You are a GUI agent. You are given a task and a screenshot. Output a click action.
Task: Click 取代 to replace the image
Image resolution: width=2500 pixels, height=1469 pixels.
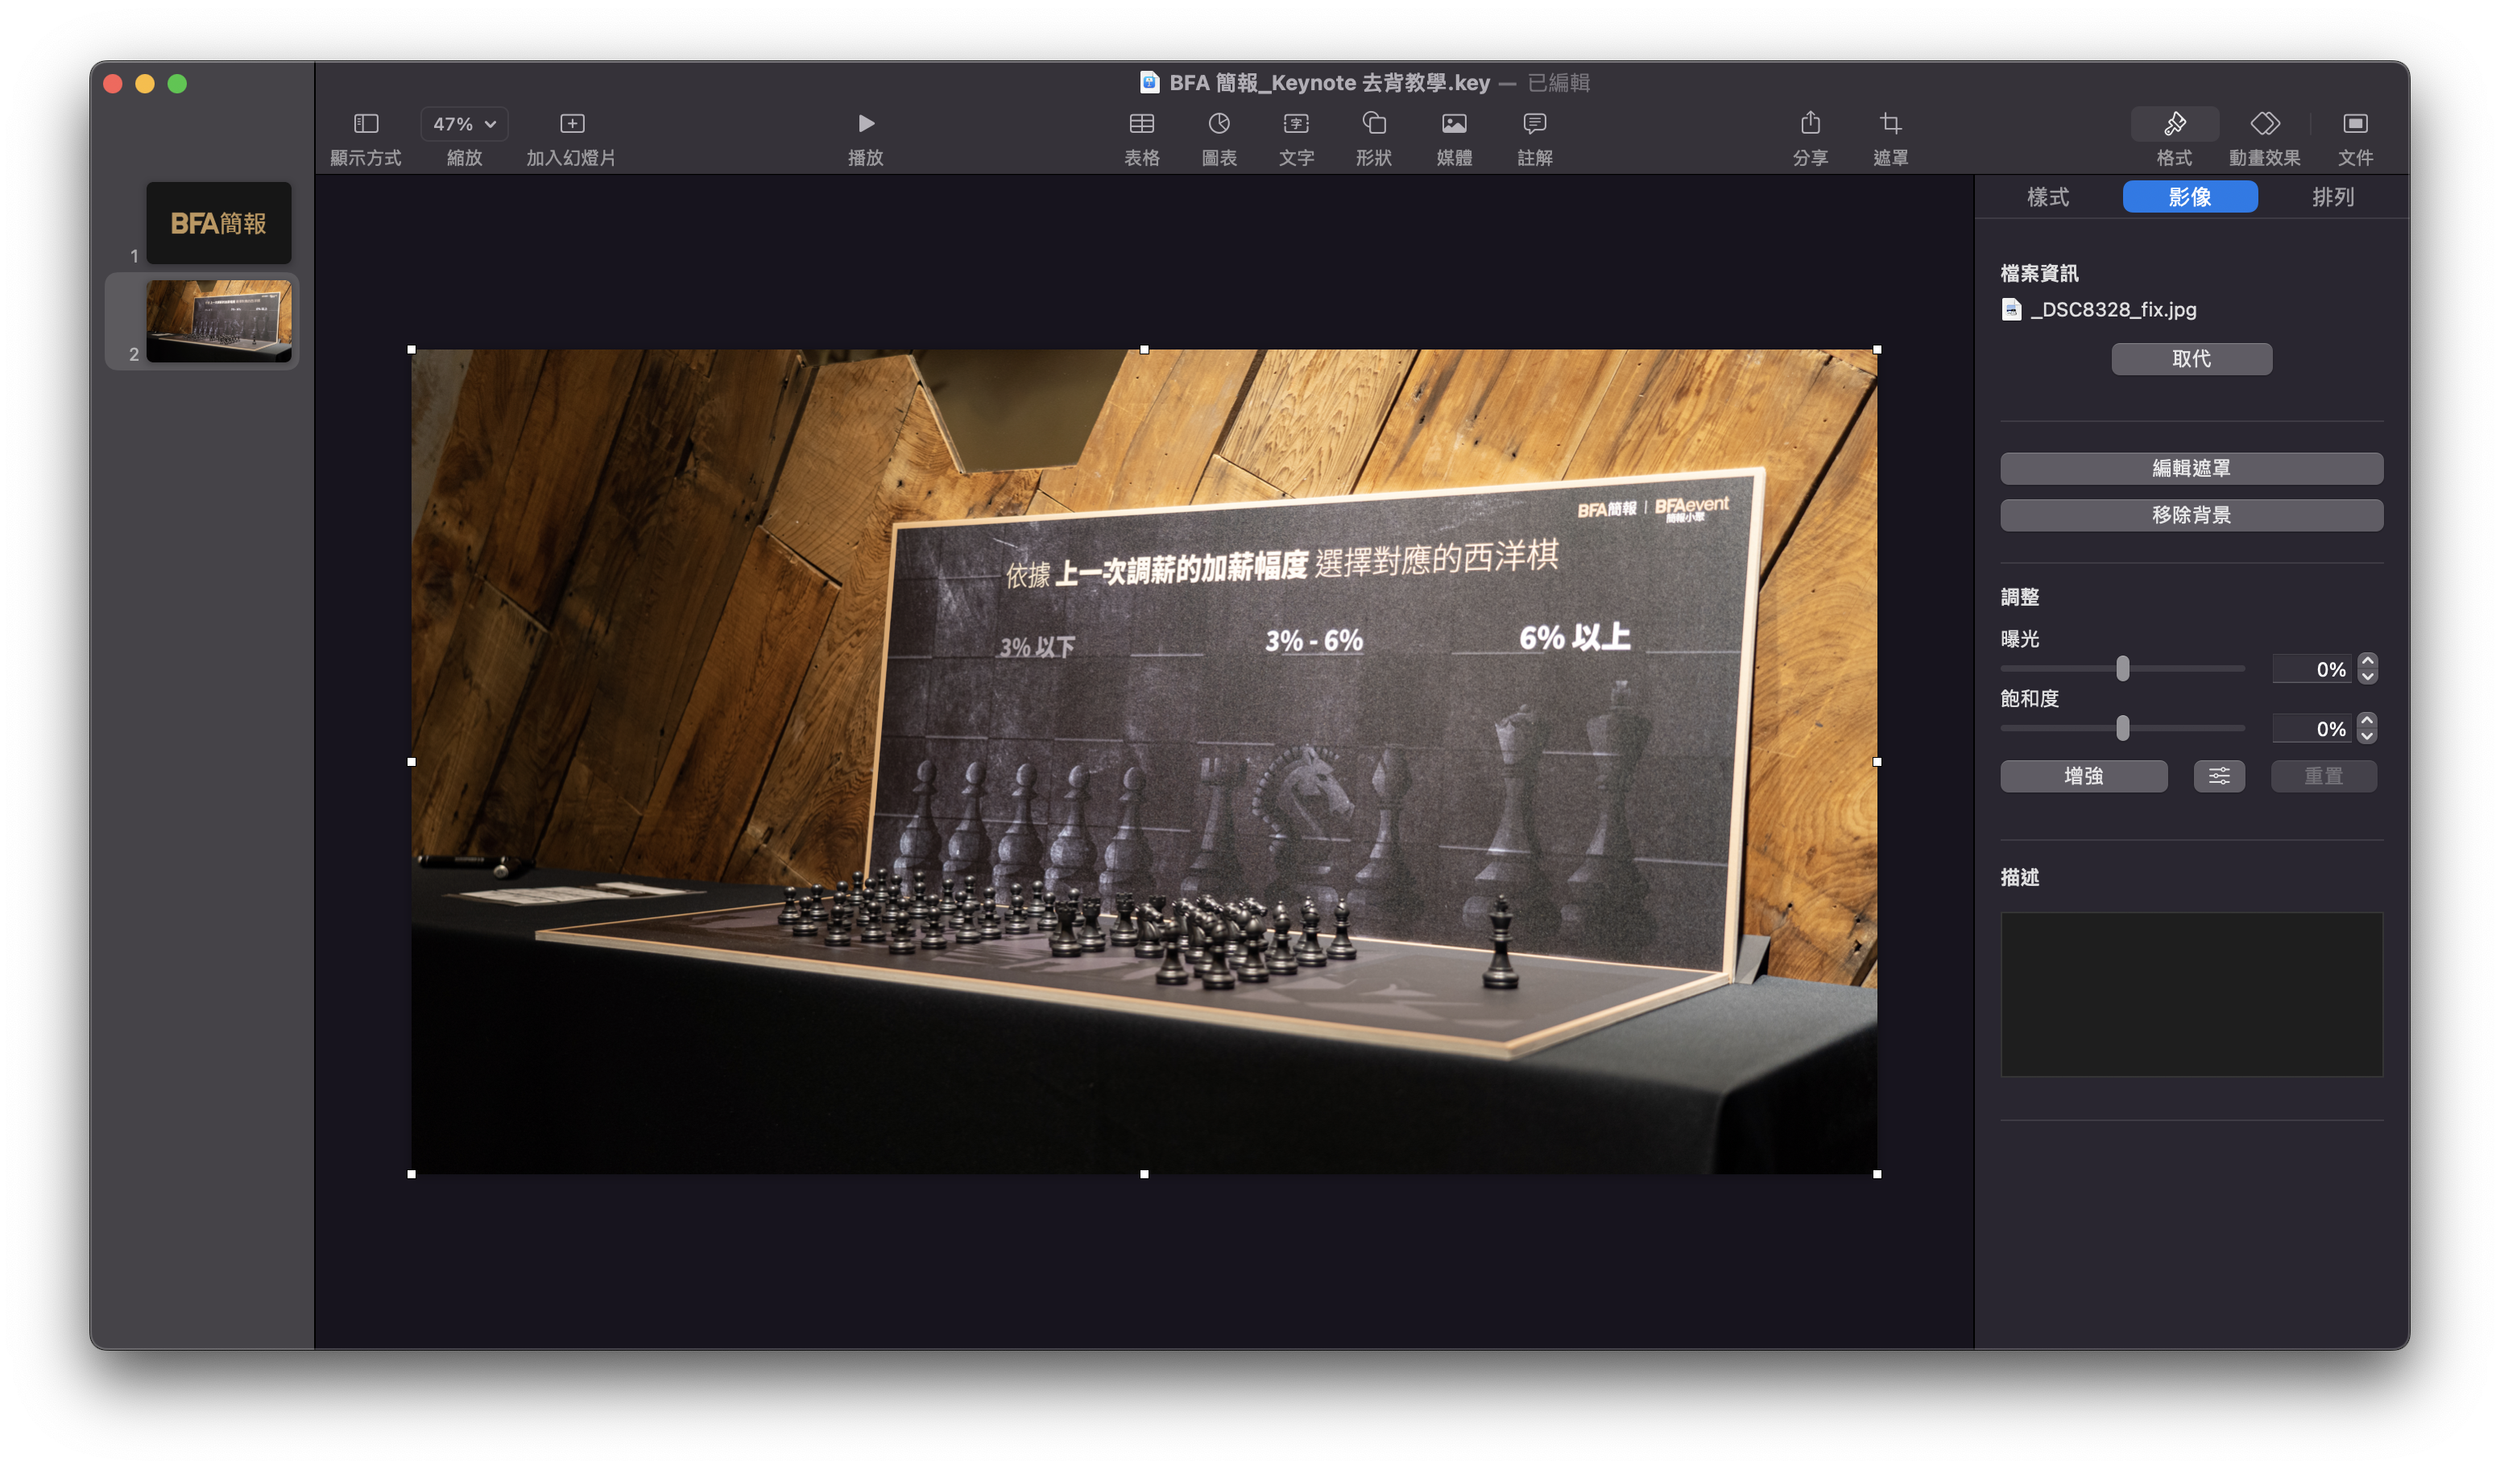2191,359
